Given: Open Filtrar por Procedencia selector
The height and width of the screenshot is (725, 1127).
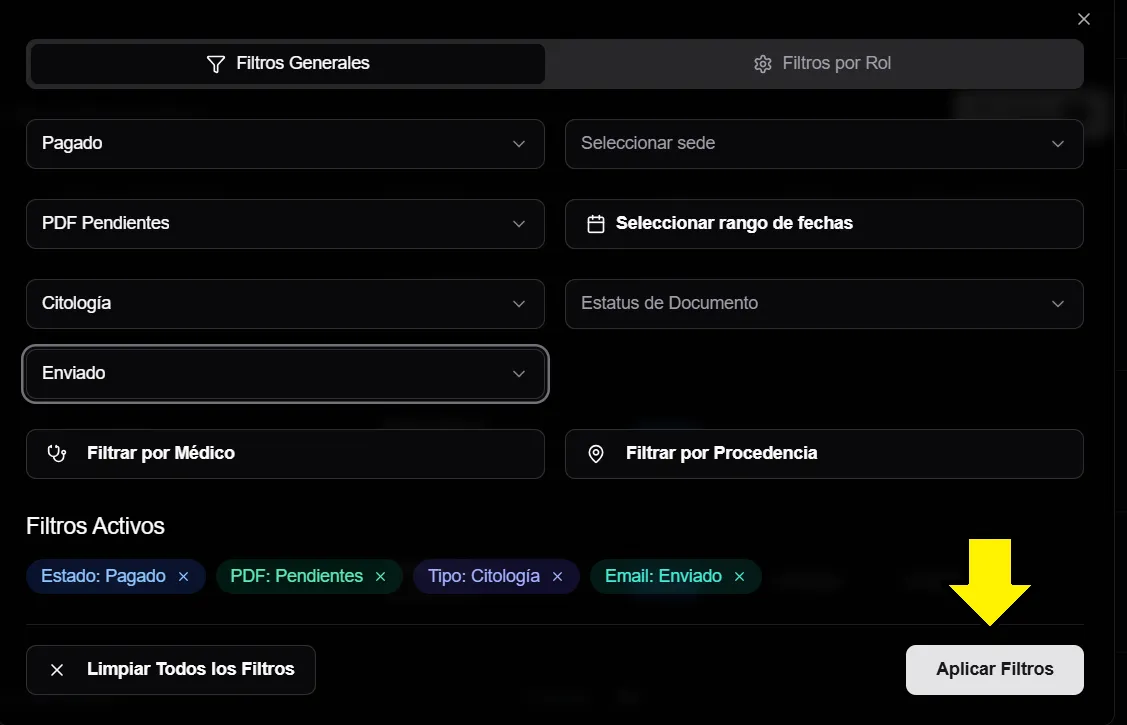Looking at the screenshot, I should click(x=824, y=454).
